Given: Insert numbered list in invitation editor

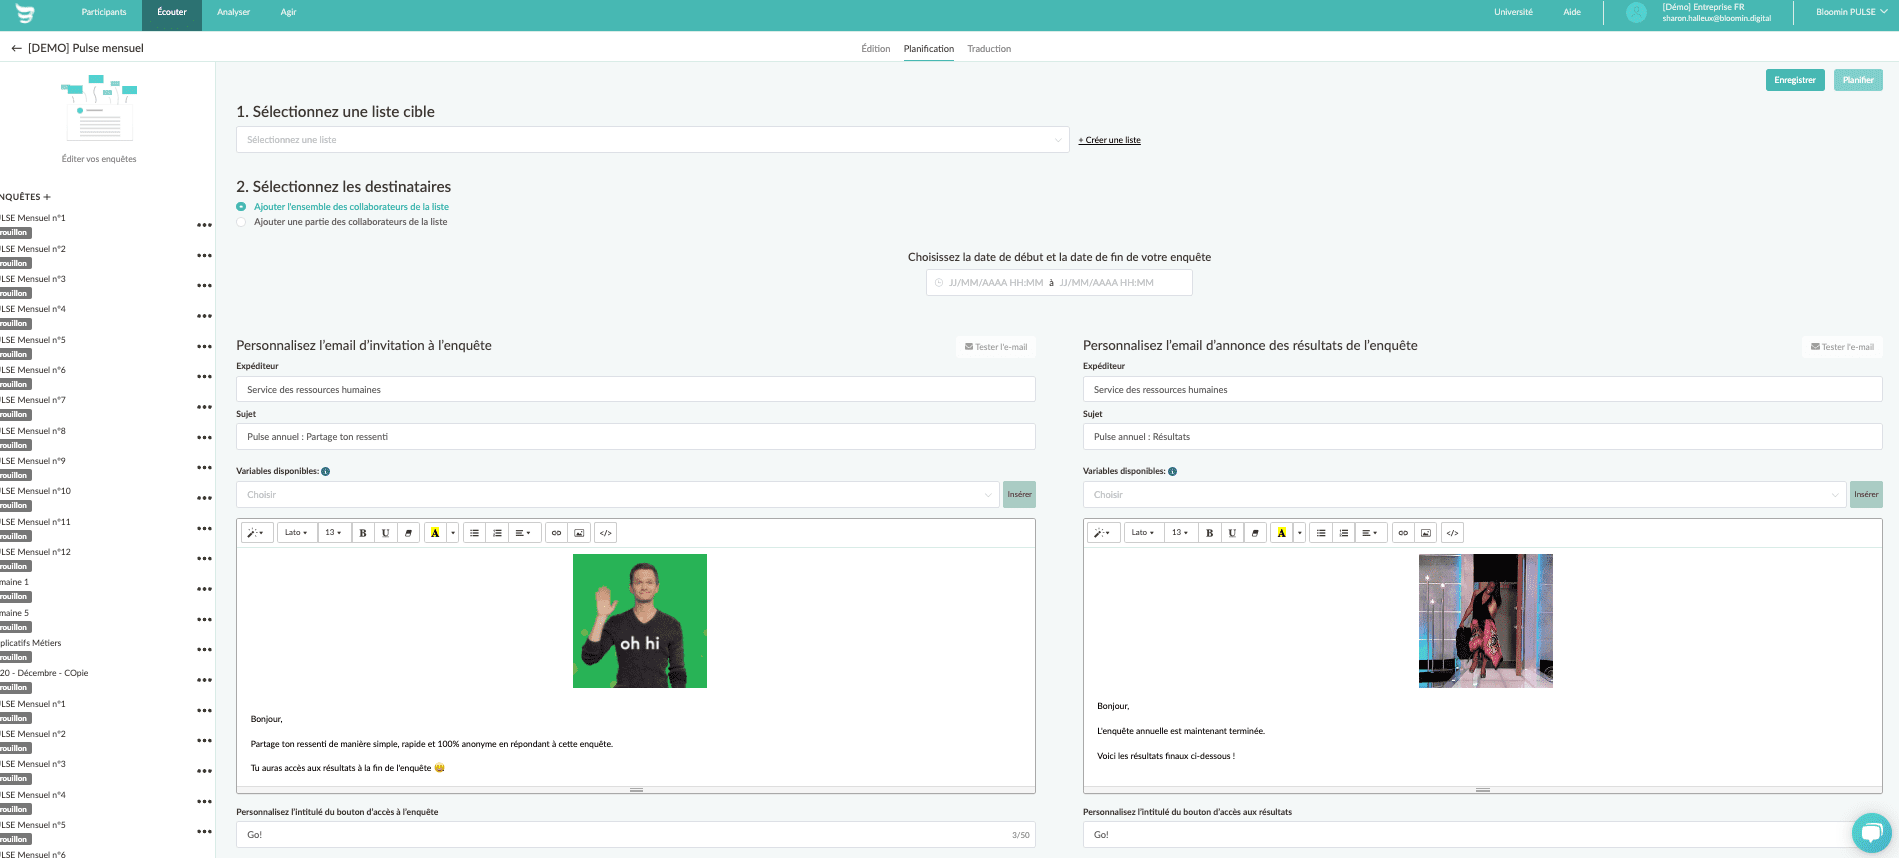Looking at the screenshot, I should click(497, 533).
